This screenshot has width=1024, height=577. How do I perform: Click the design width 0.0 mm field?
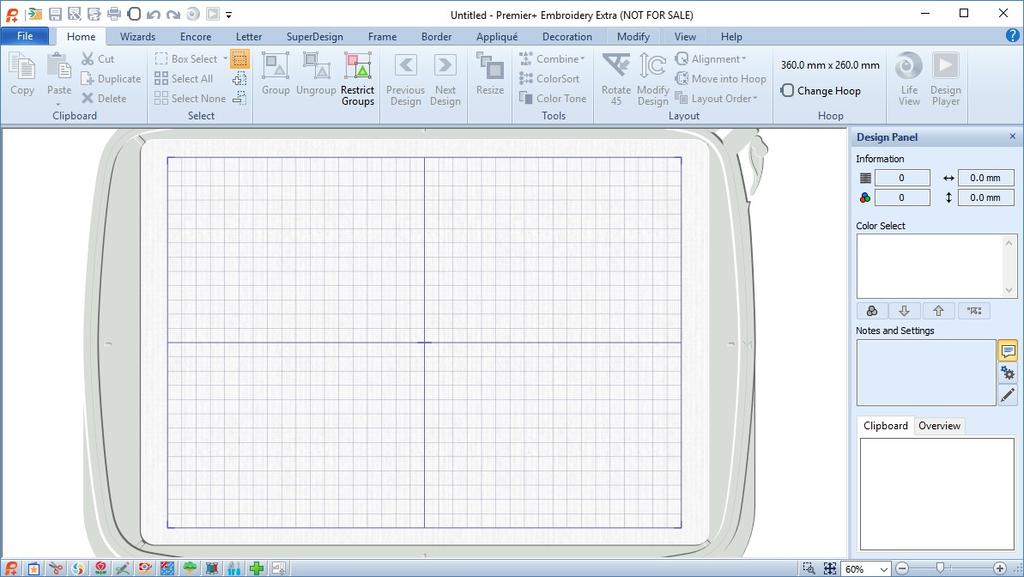(x=985, y=178)
